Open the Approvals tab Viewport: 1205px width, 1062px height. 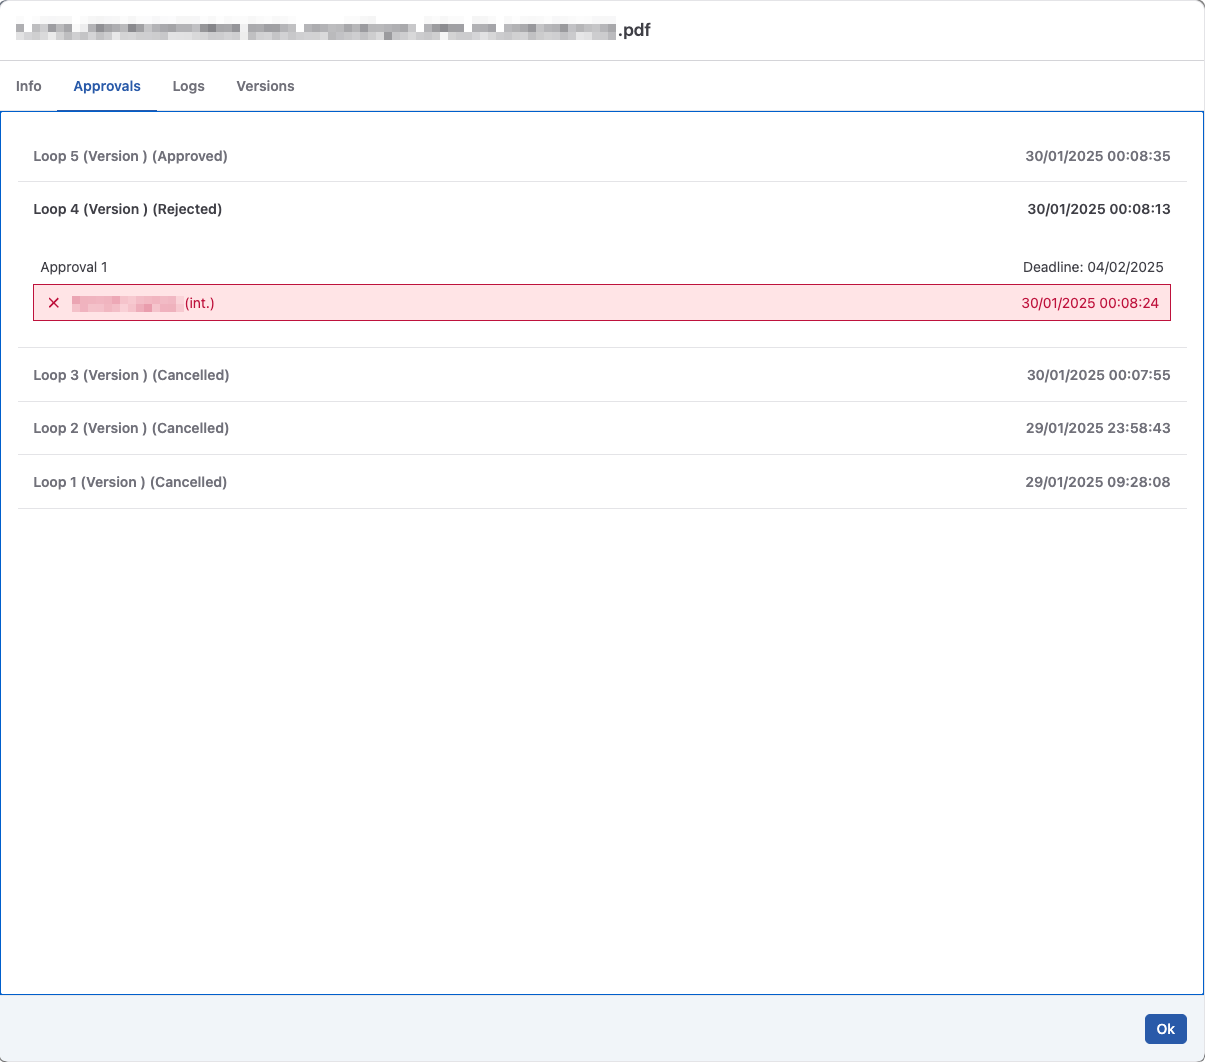coord(107,86)
